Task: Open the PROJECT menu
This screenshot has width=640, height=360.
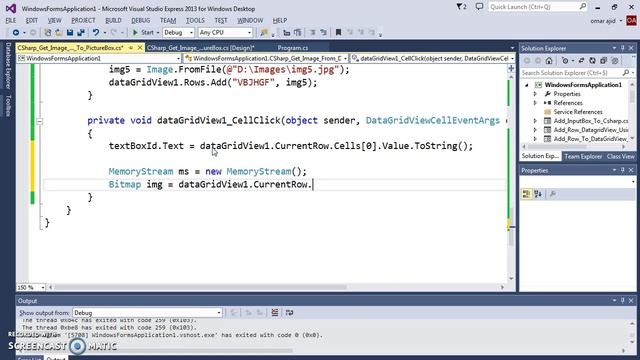Action: click(x=83, y=20)
